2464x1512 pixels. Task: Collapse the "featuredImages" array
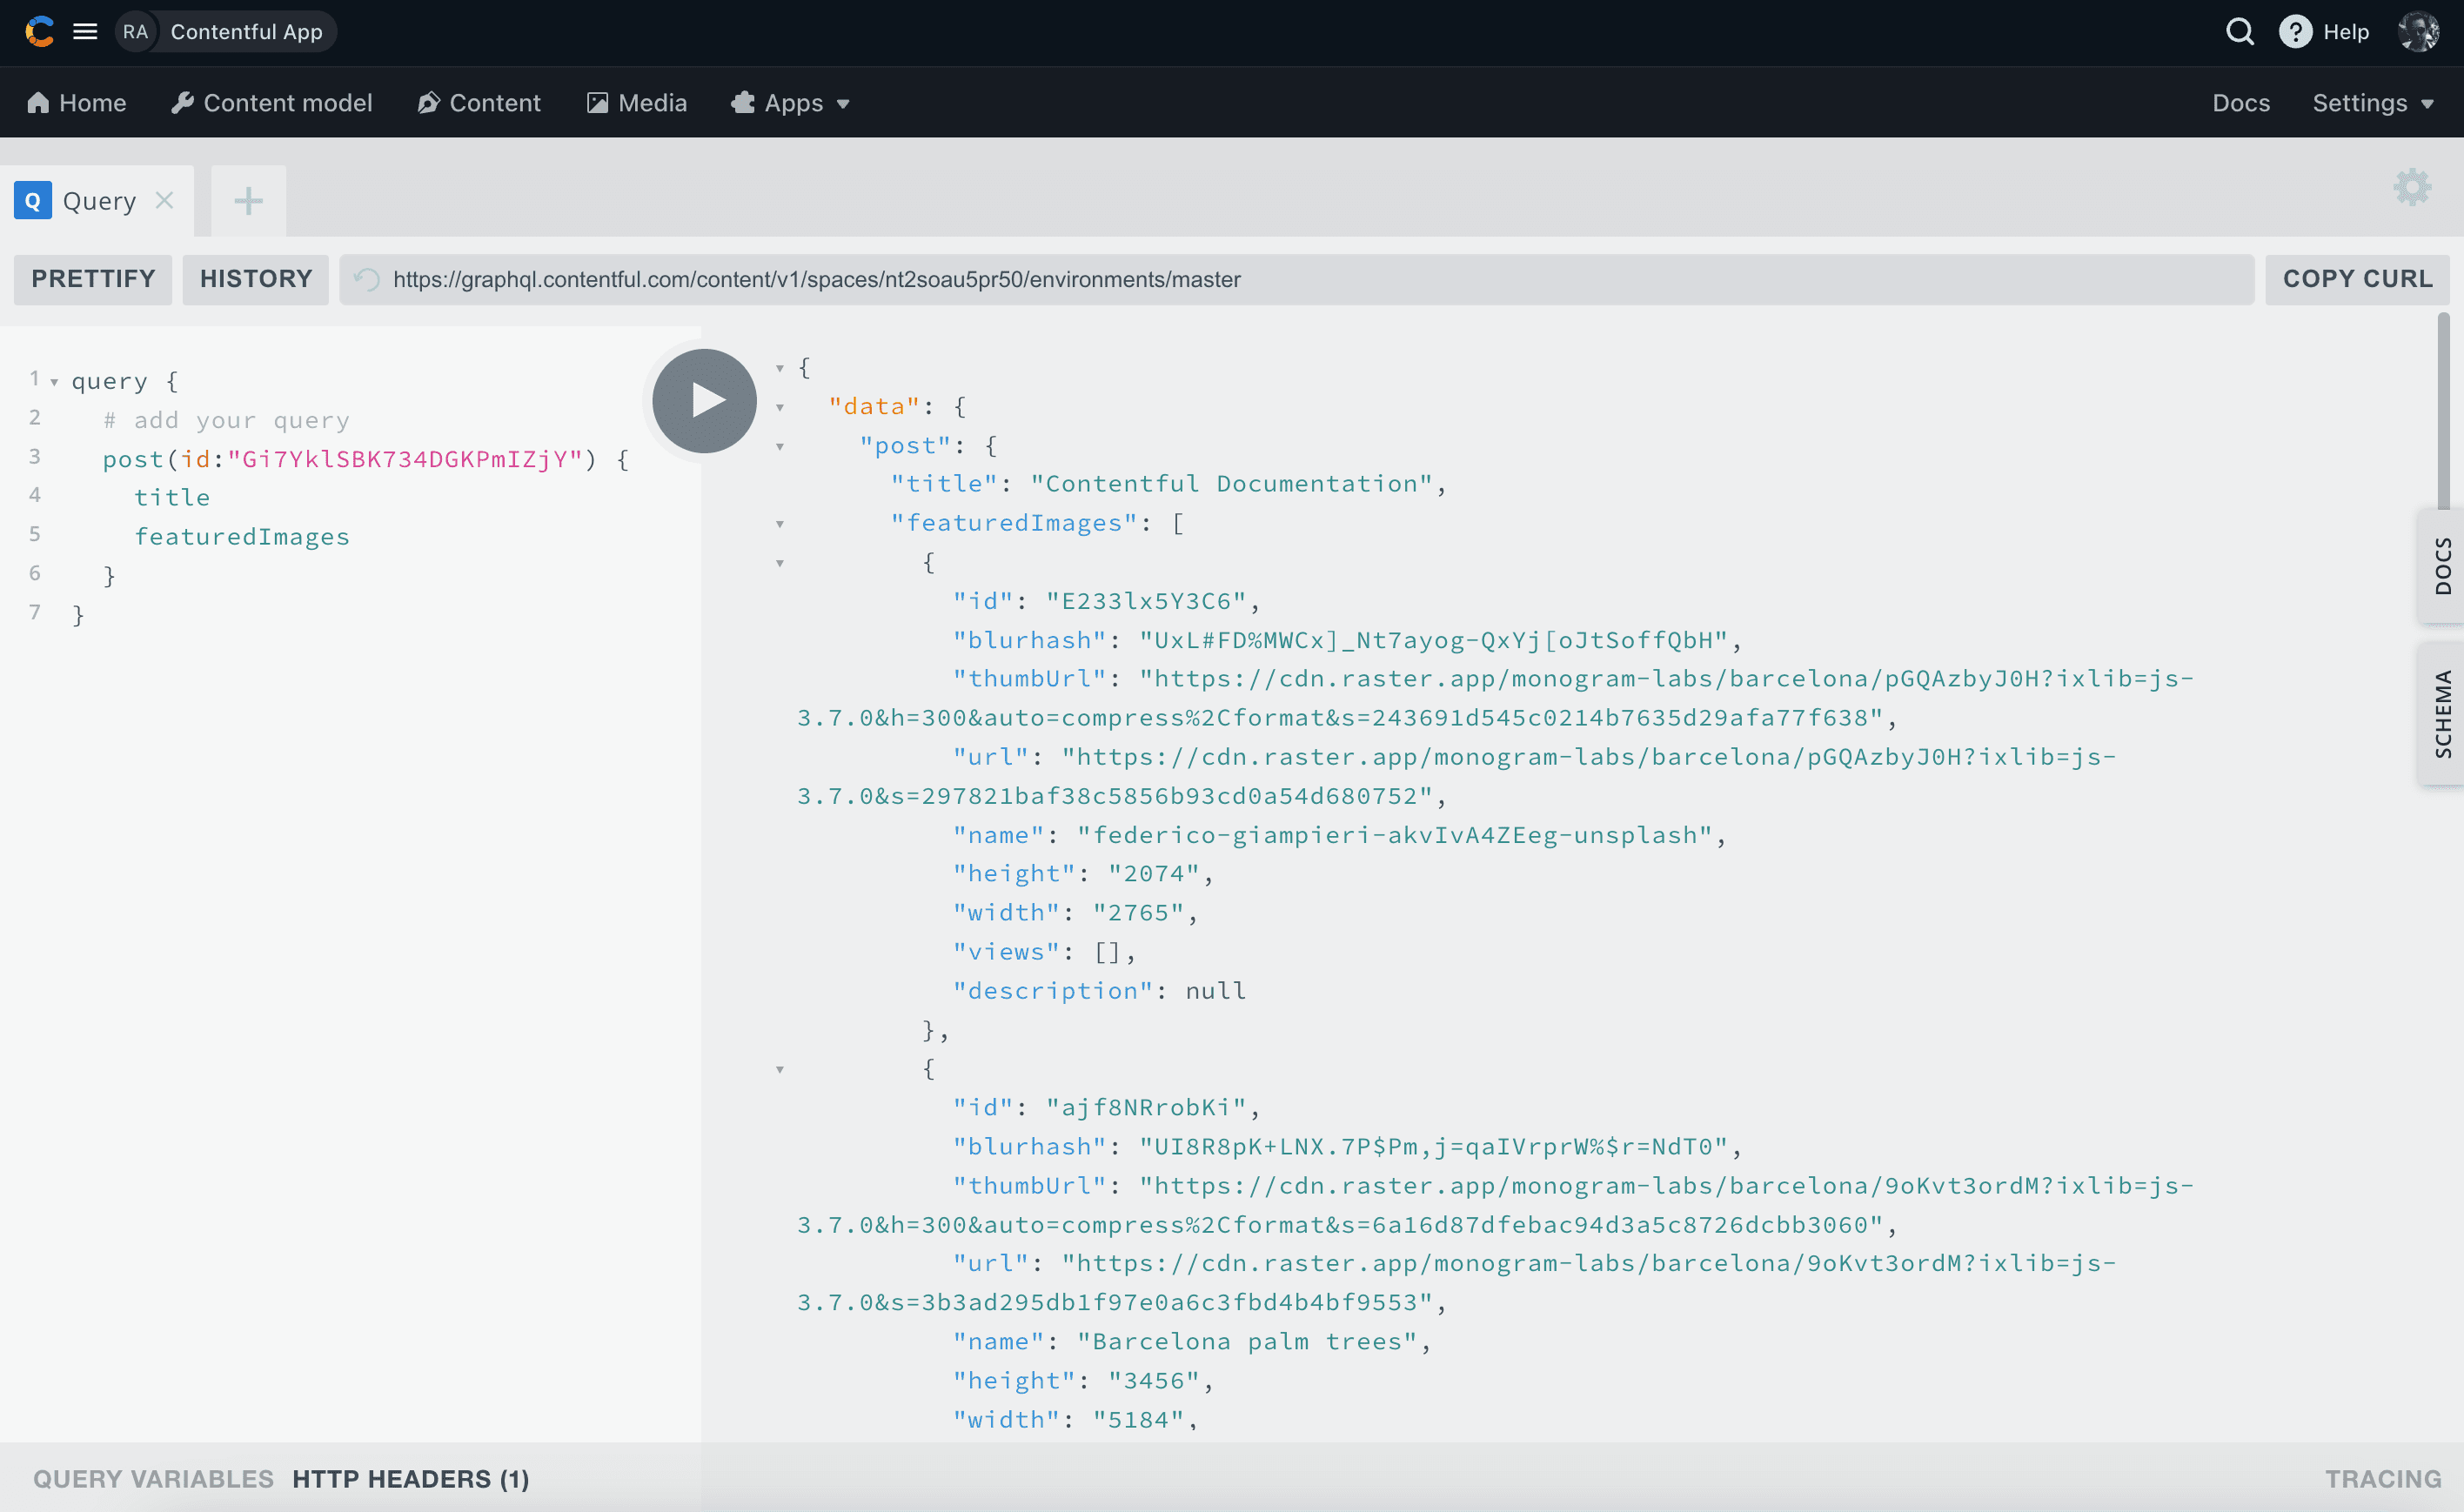780,525
